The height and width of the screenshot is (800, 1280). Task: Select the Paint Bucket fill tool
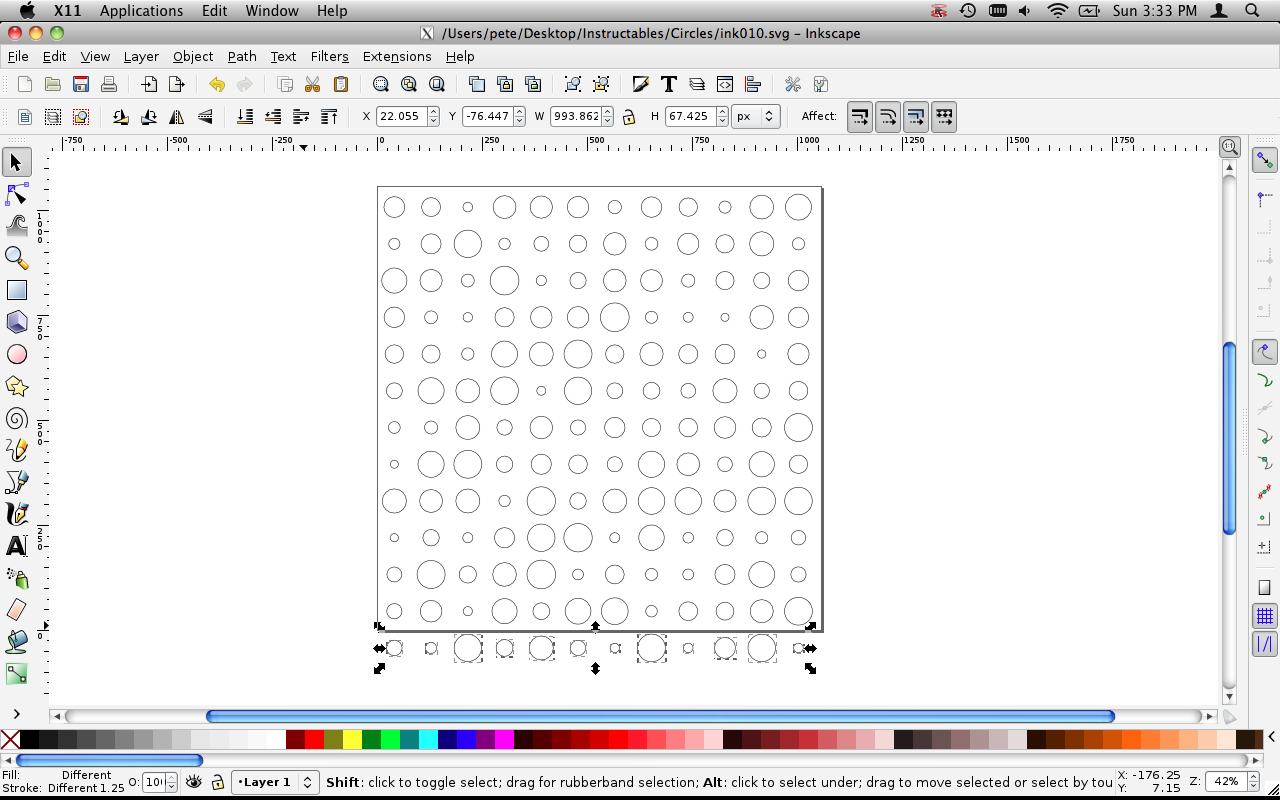click(x=17, y=642)
